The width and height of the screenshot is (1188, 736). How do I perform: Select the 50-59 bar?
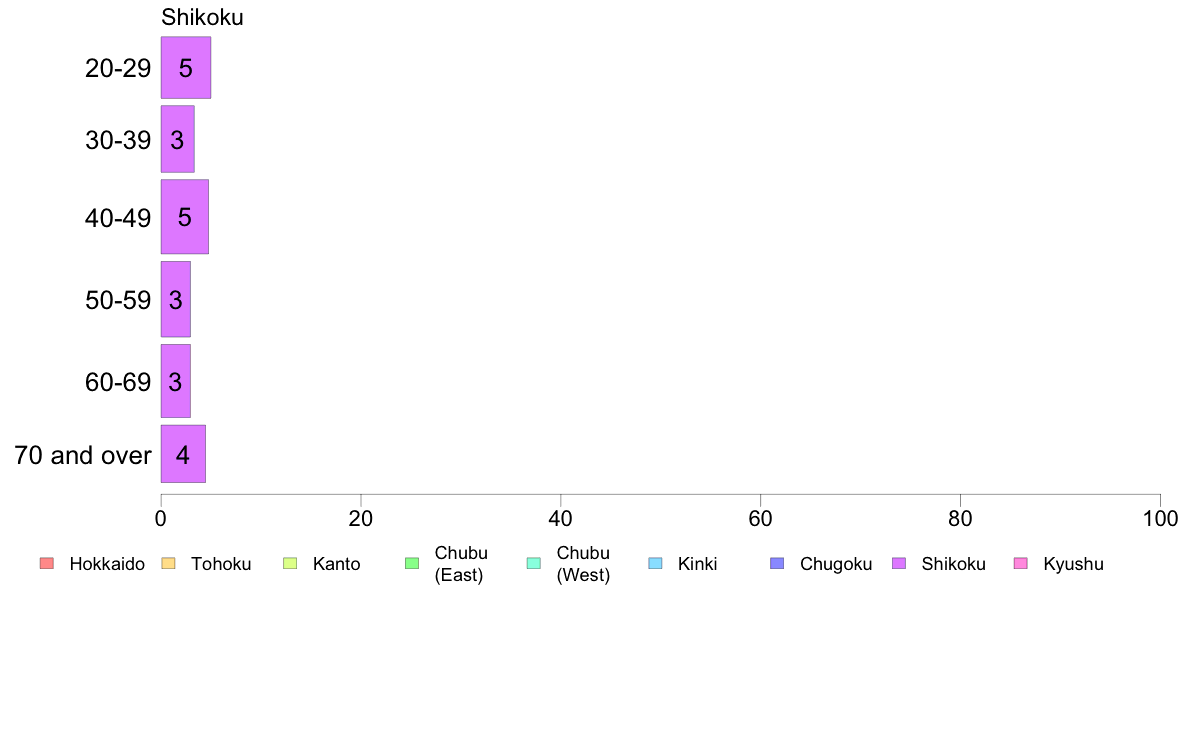pos(175,299)
